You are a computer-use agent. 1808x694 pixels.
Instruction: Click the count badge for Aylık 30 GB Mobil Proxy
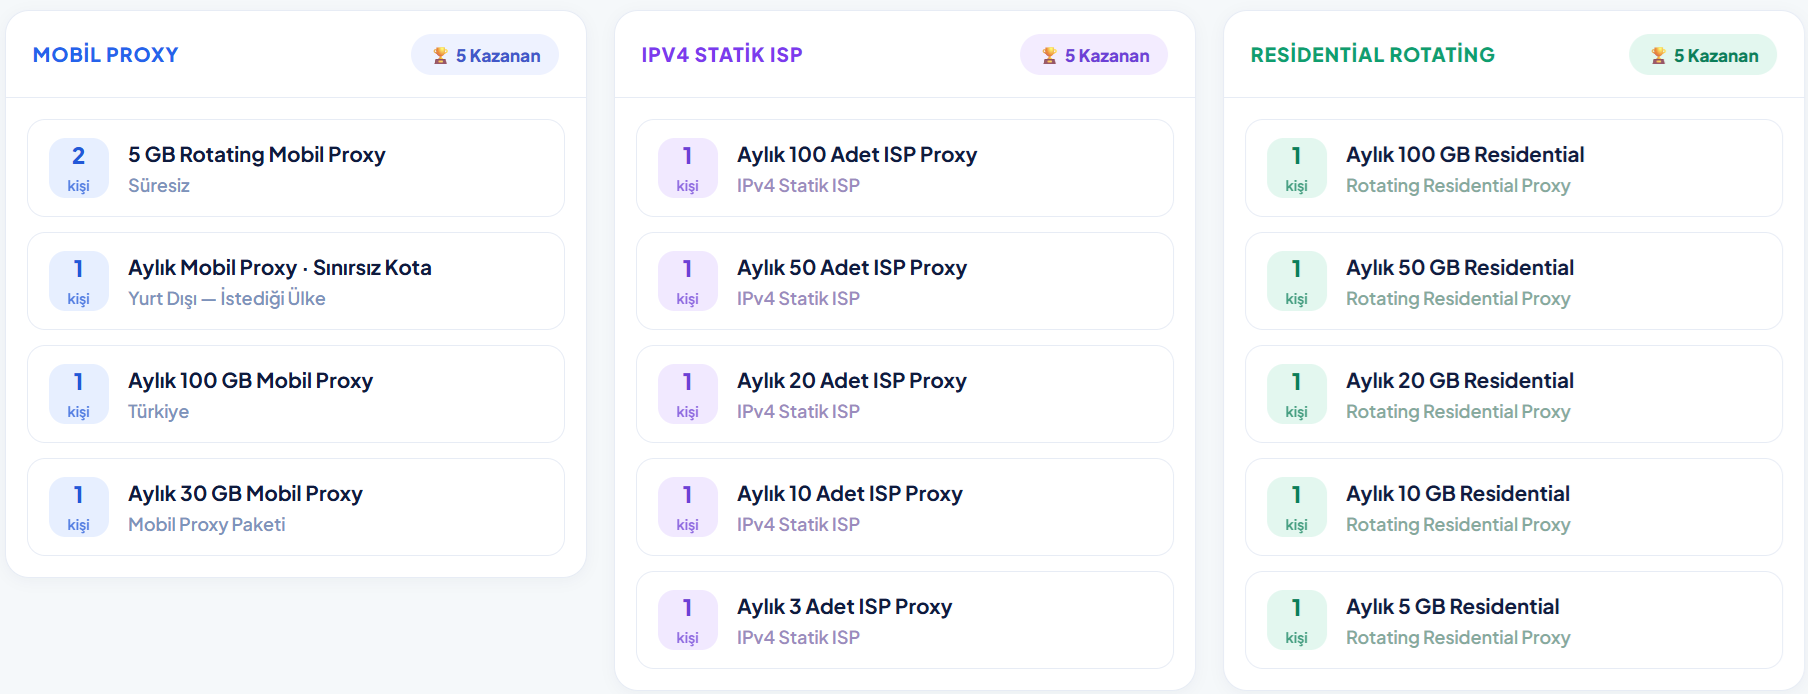pos(79,507)
